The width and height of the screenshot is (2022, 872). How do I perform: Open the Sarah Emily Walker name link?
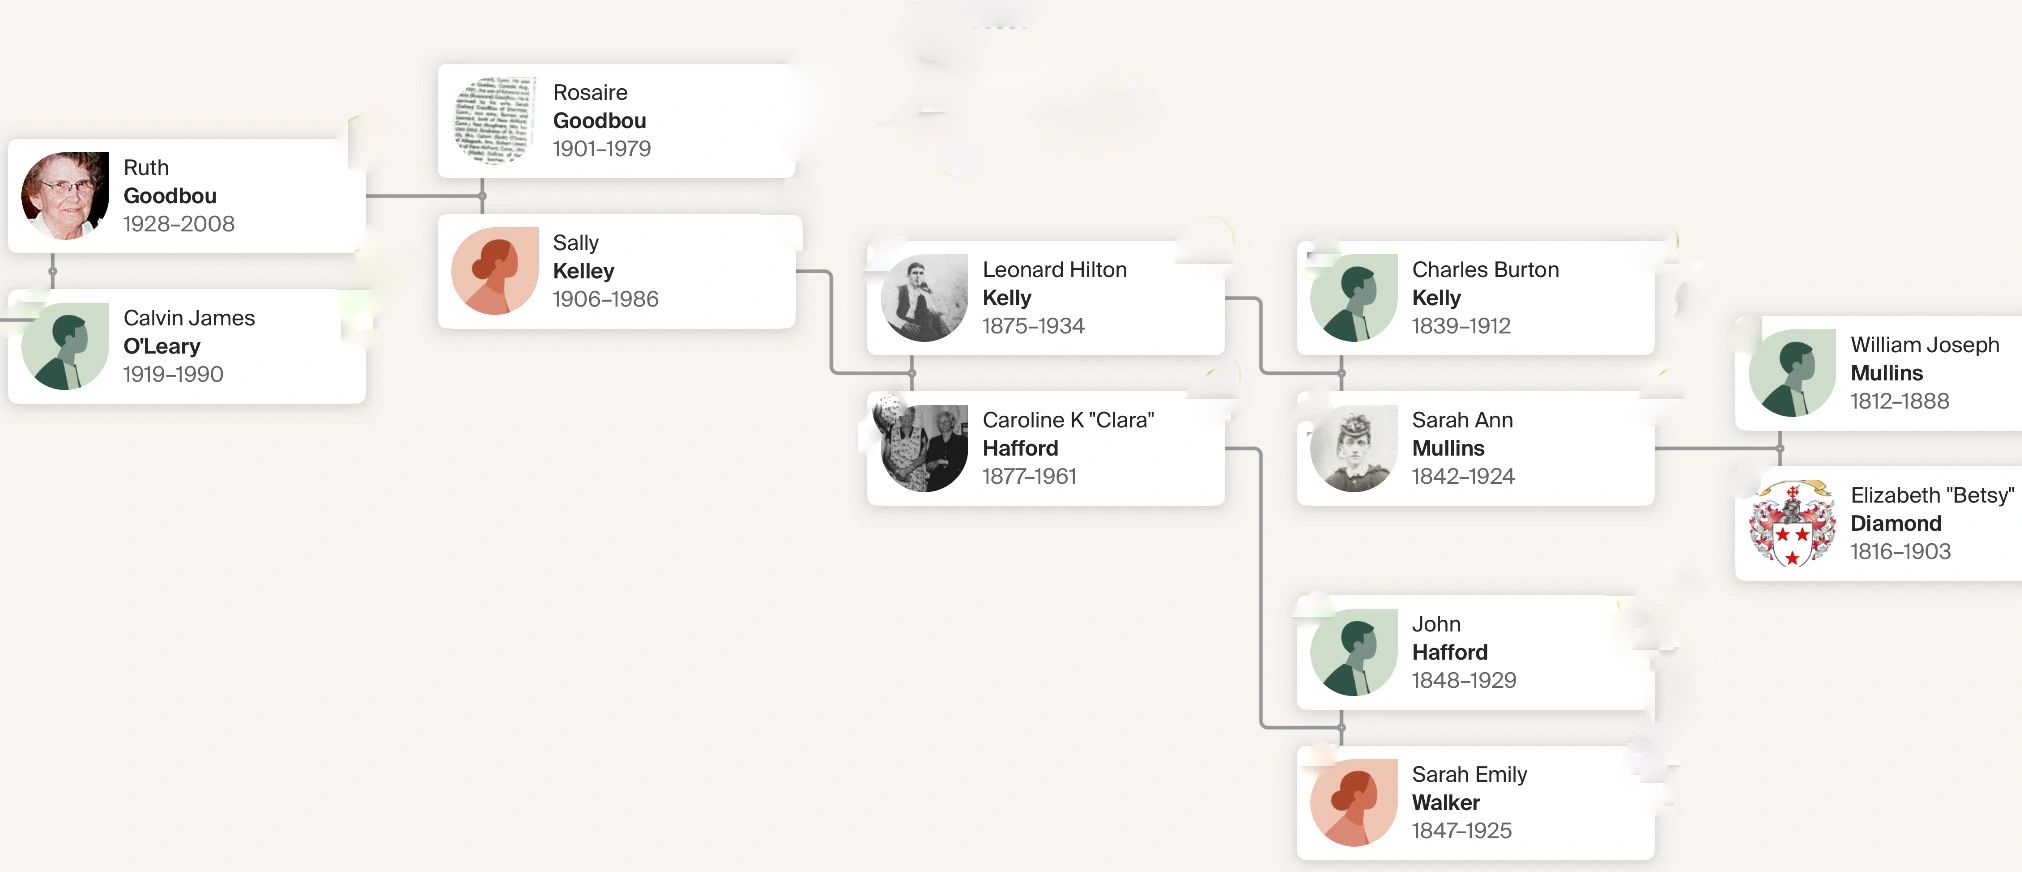coord(1469,788)
